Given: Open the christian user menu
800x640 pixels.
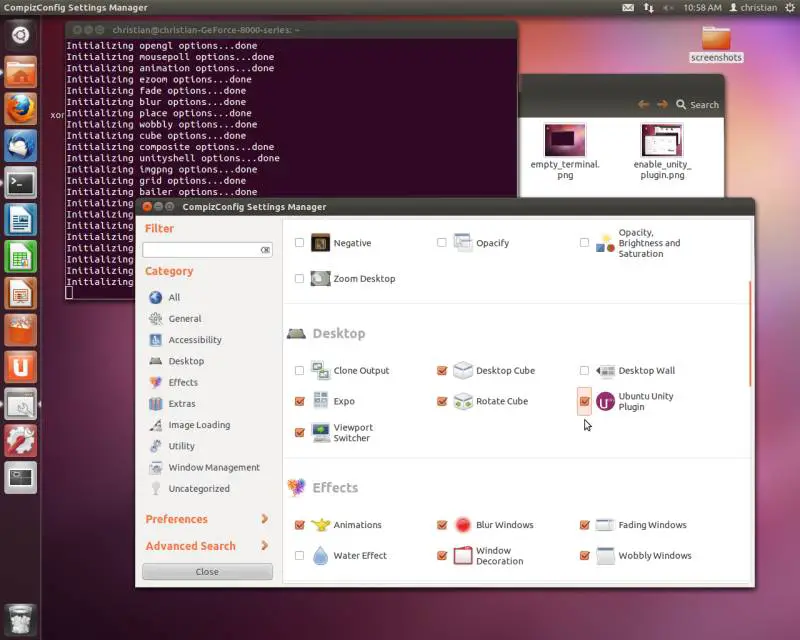Looking at the screenshot, I should point(753,8).
